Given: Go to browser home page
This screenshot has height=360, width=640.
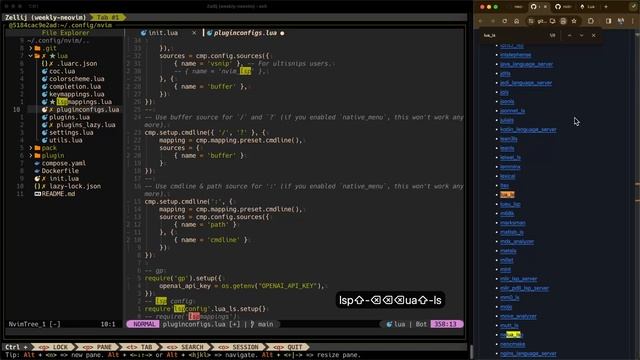Looking at the screenshot, I should tap(516, 21).
